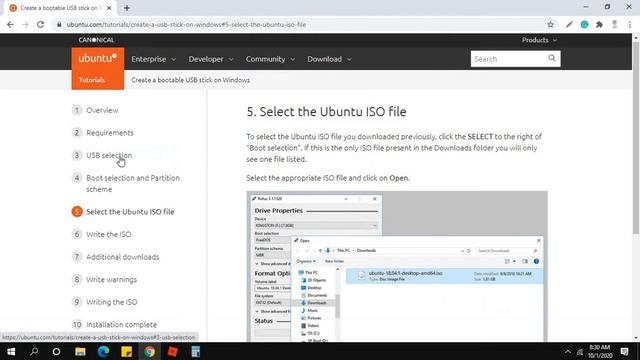
Task: Click the Canonical logo
Action: 96,40
